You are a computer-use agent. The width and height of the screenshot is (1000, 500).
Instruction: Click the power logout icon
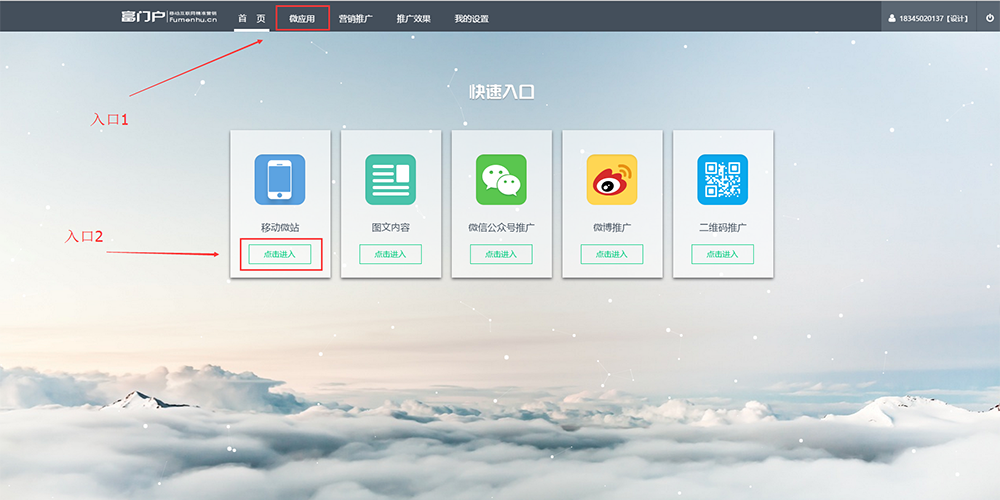(989, 18)
